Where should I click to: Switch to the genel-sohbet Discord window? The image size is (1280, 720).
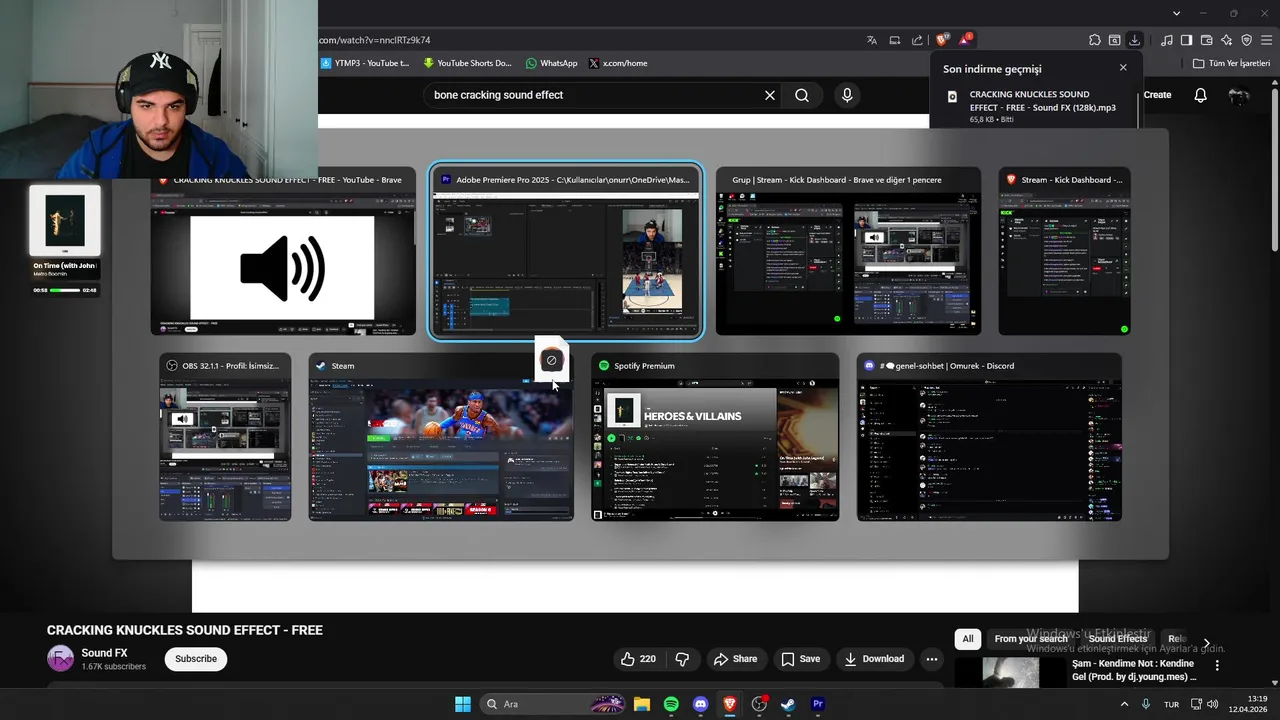989,437
